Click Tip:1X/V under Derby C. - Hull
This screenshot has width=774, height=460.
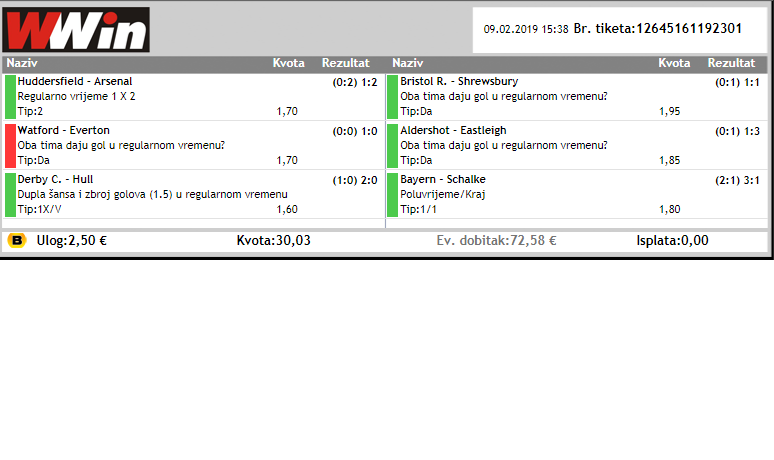click(x=39, y=209)
